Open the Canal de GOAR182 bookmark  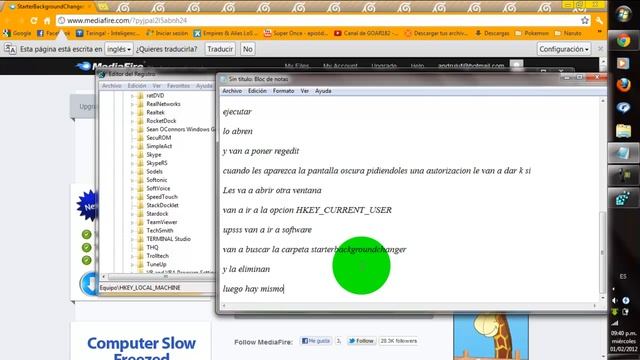point(366,33)
